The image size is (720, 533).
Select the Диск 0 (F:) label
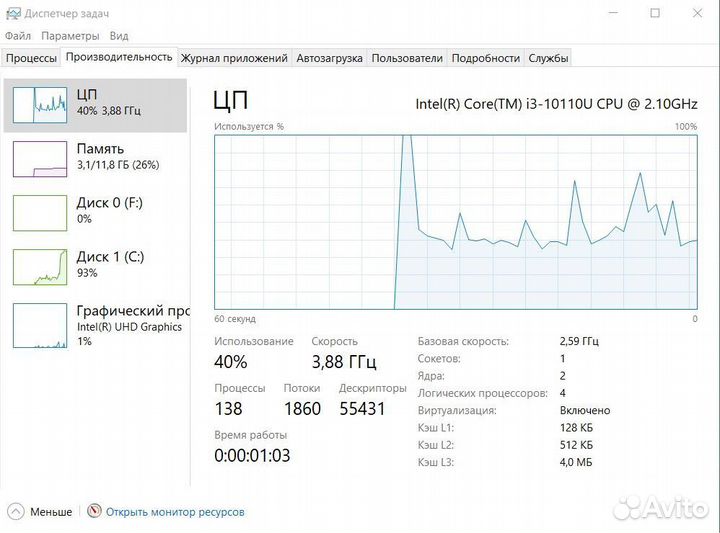point(110,202)
